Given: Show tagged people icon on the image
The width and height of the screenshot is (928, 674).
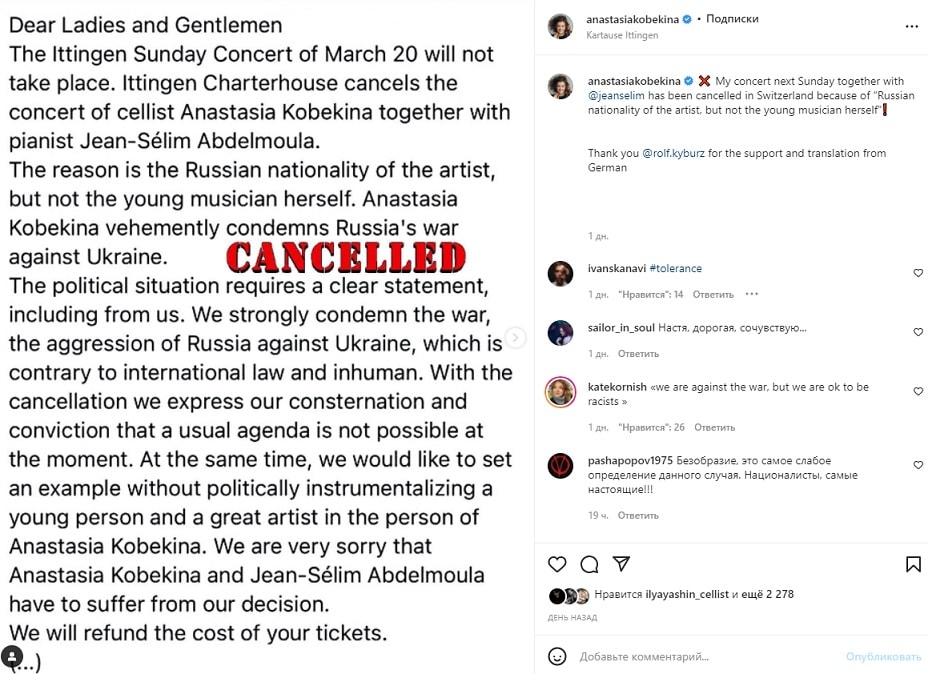Looking at the screenshot, I should [x=12, y=656].
